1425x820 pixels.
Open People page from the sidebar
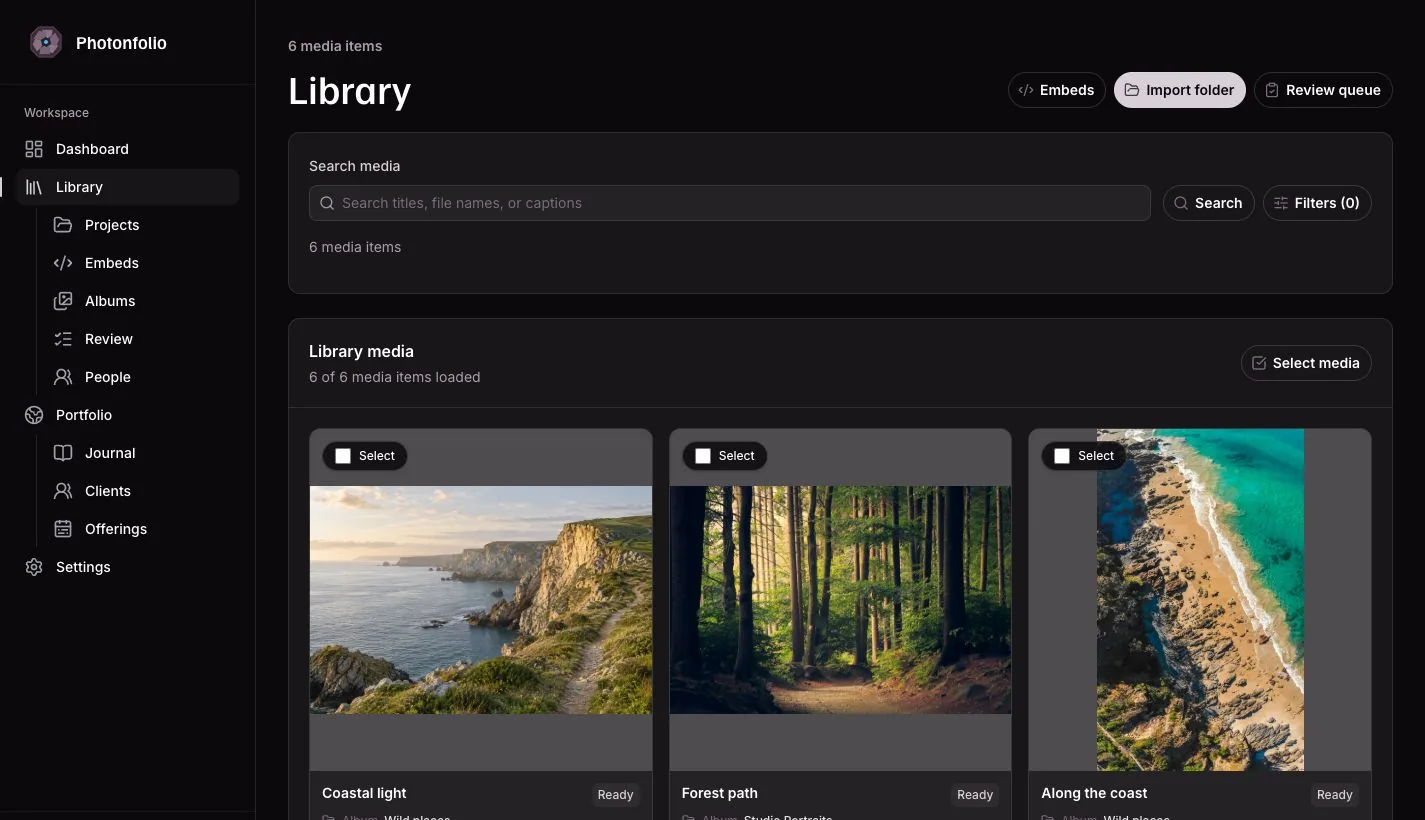click(142, 377)
